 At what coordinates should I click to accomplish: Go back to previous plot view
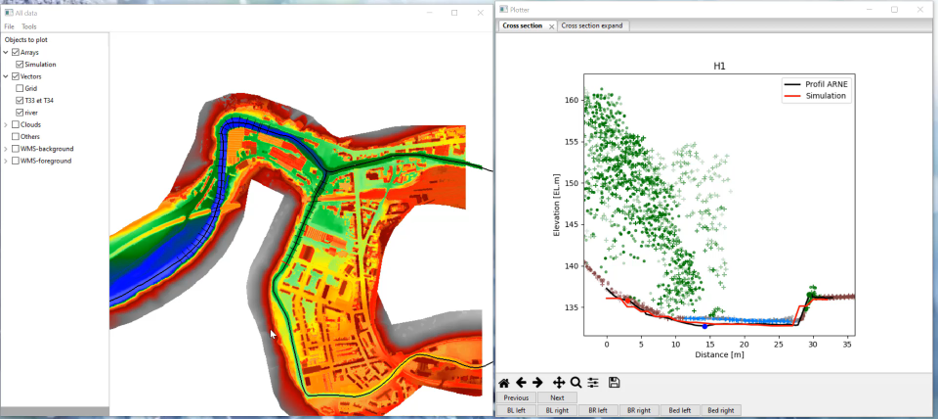click(x=521, y=382)
